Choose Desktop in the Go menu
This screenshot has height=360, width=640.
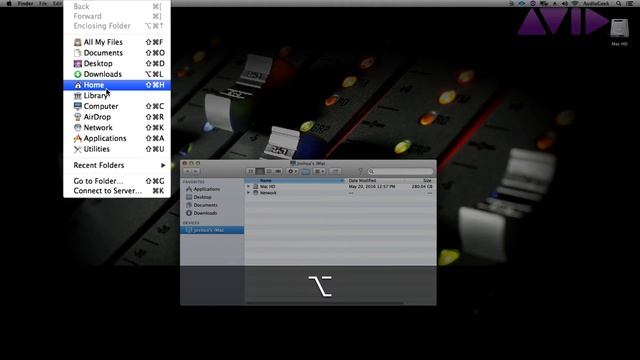pyautogui.click(x=117, y=63)
